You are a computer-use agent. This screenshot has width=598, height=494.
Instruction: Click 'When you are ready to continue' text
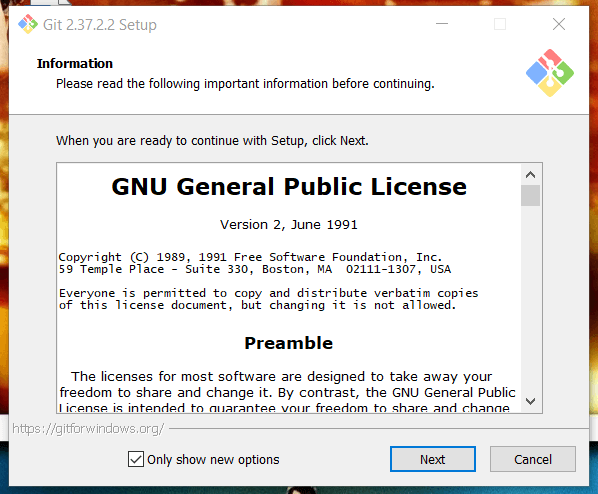point(212,141)
